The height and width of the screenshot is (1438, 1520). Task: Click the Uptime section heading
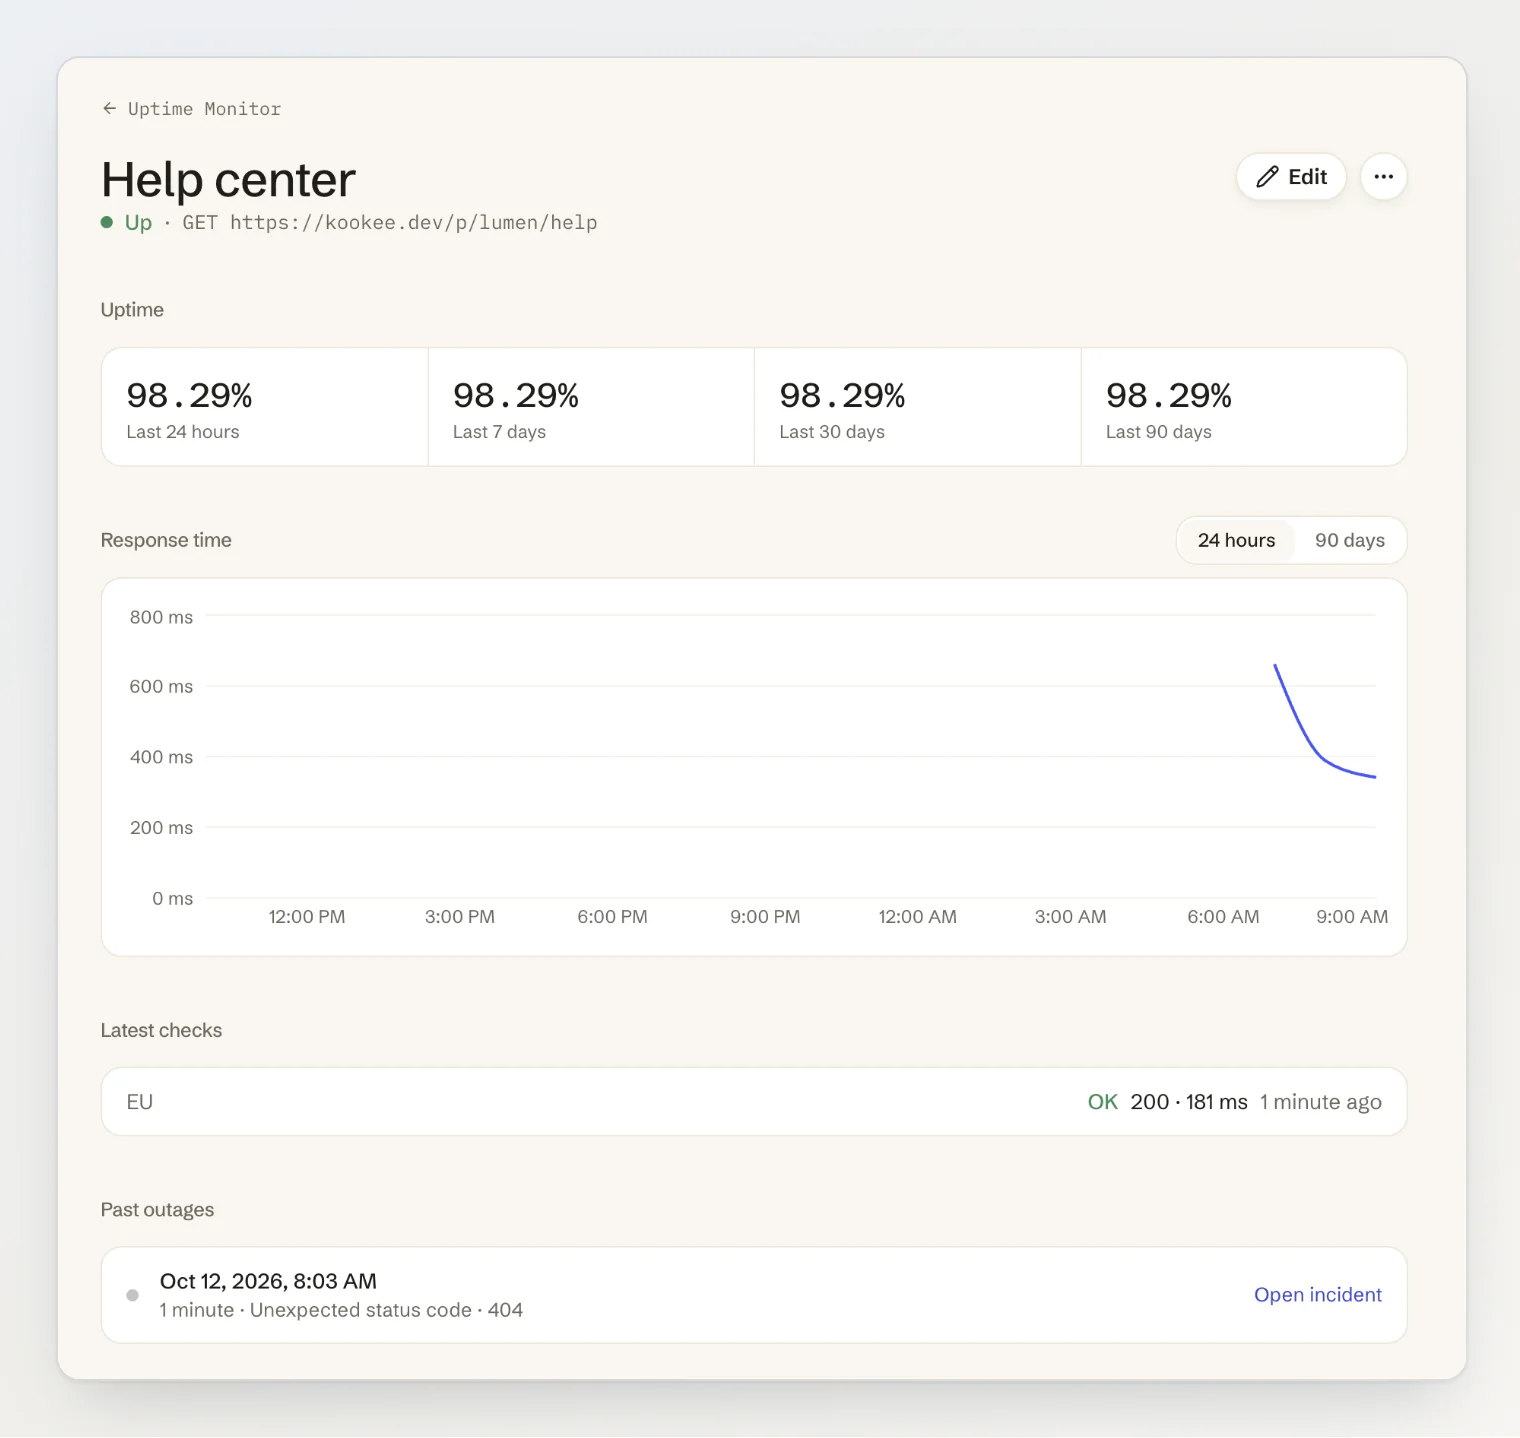(x=132, y=310)
